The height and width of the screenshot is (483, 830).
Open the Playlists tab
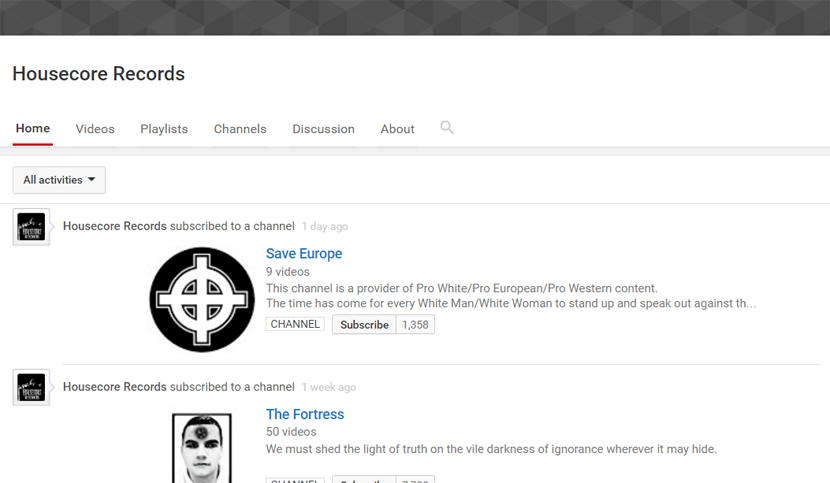point(164,129)
